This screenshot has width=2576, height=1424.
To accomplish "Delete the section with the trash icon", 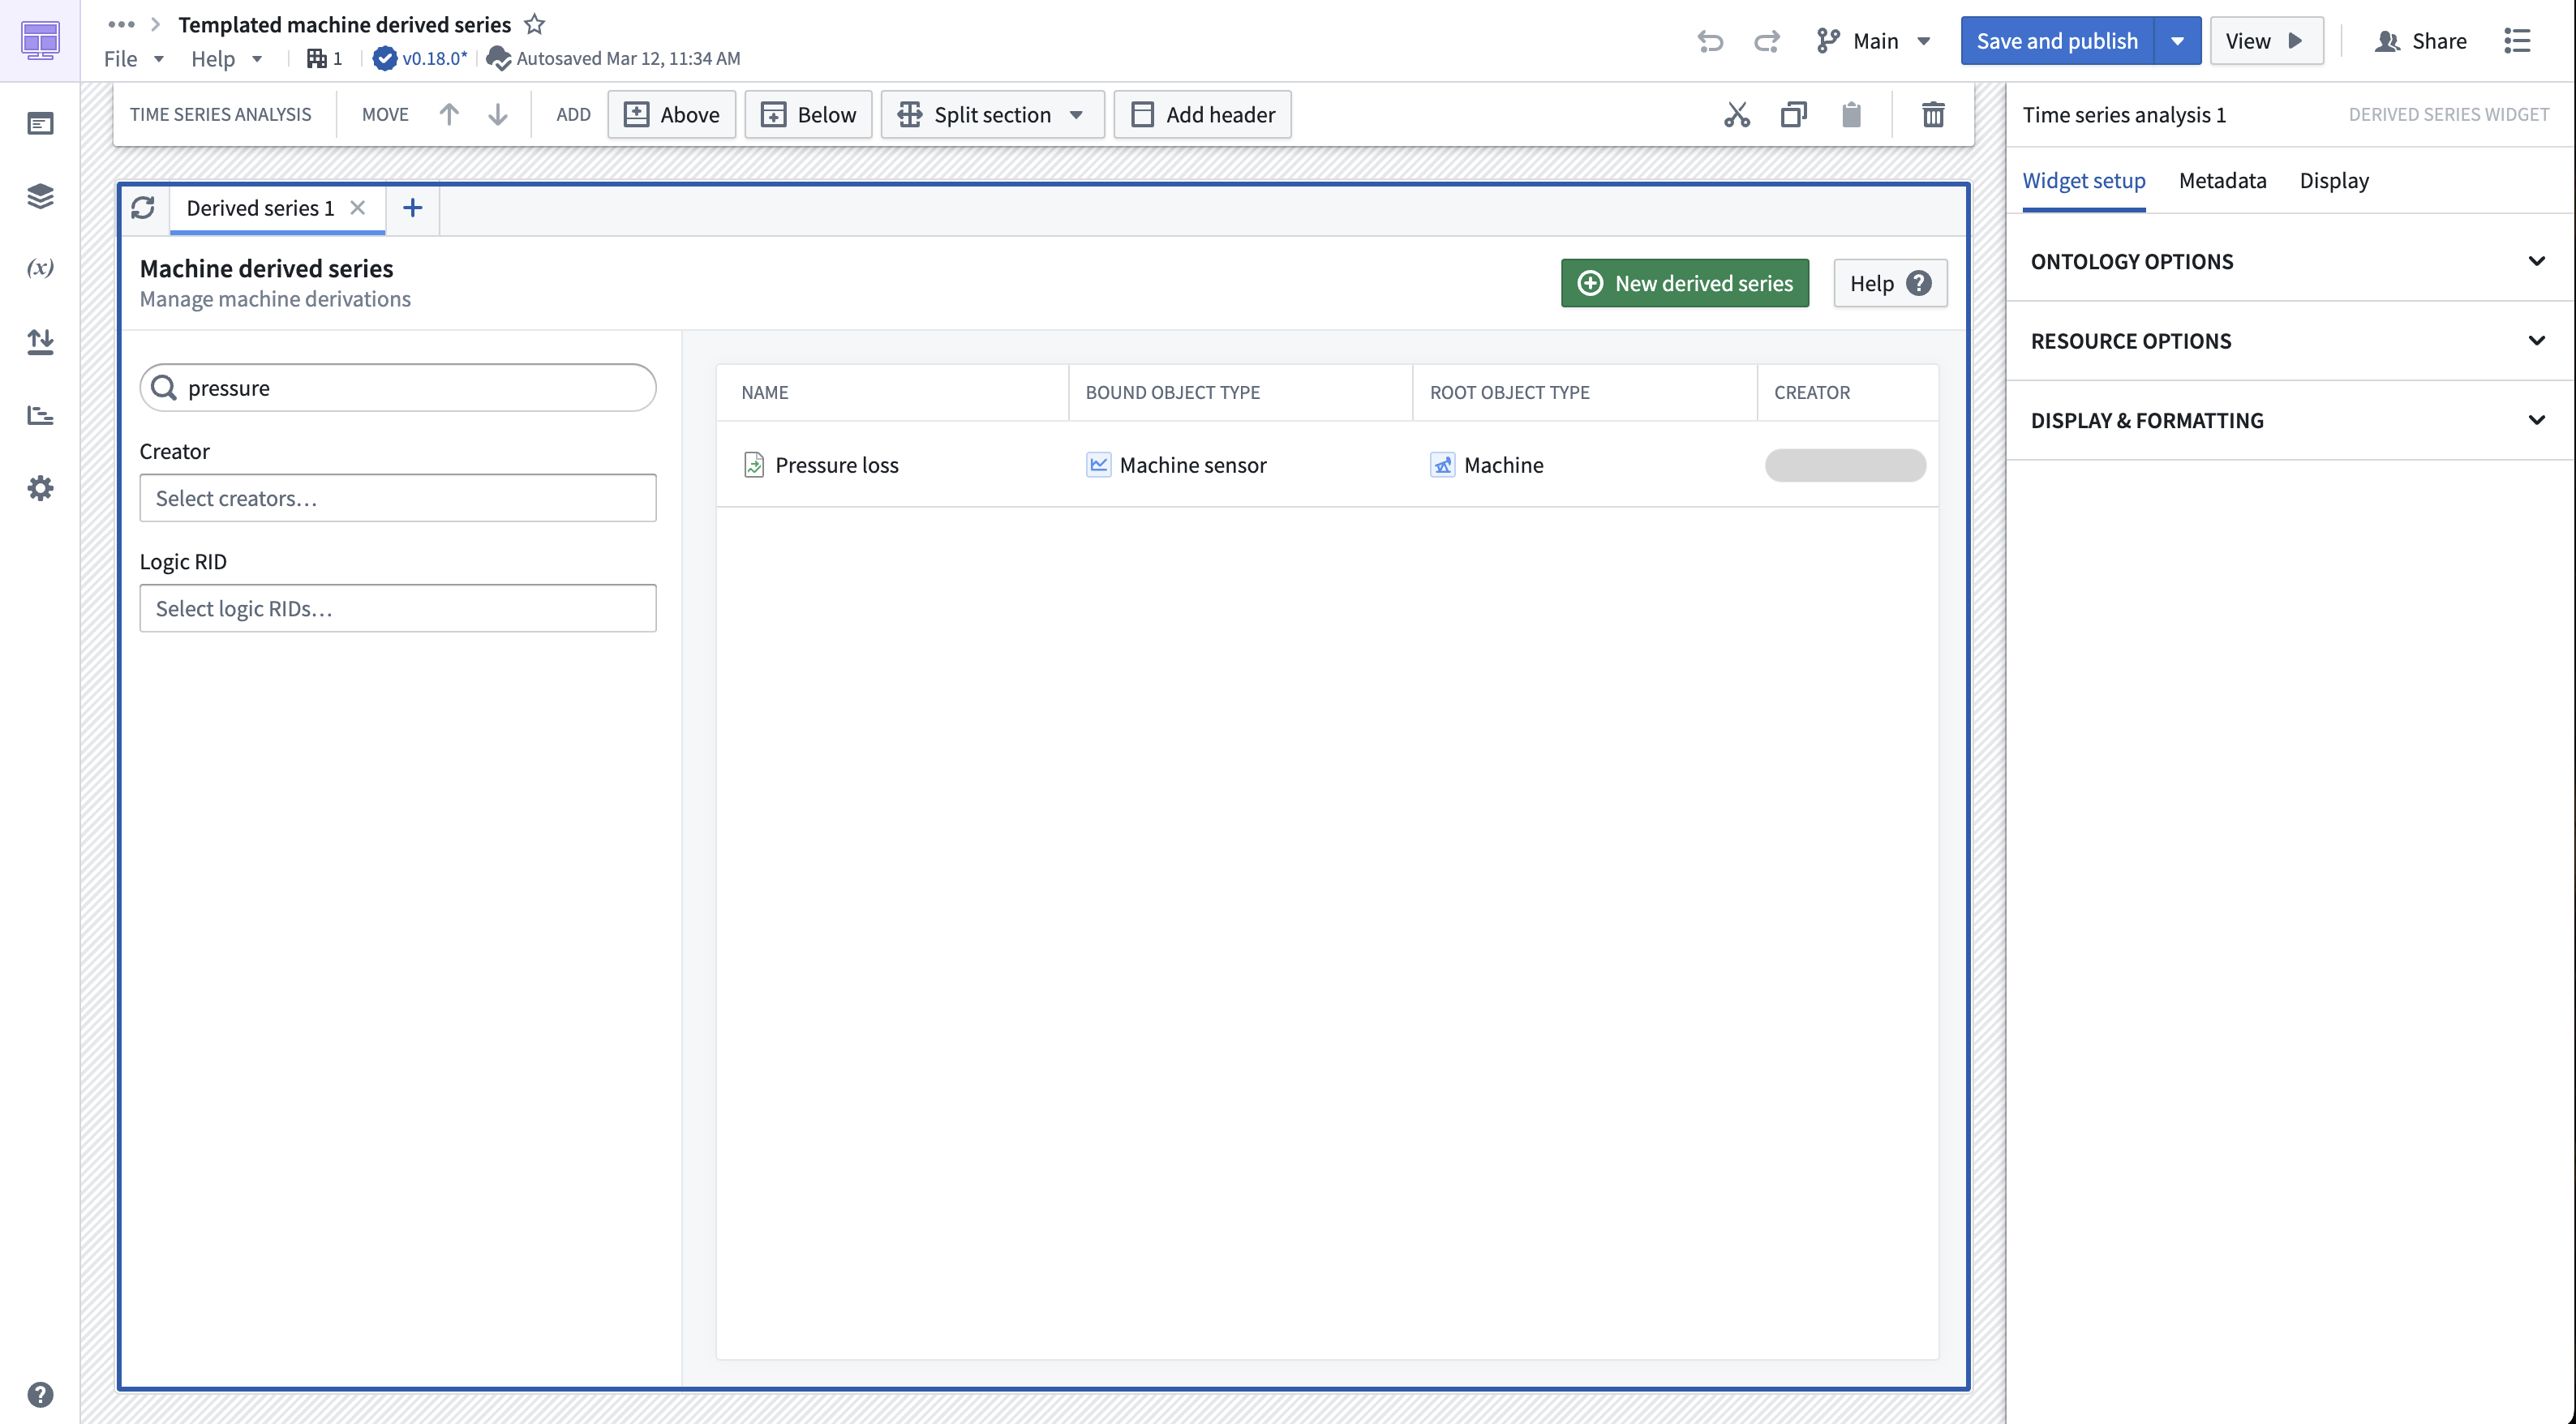I will tap(1933, 114).
